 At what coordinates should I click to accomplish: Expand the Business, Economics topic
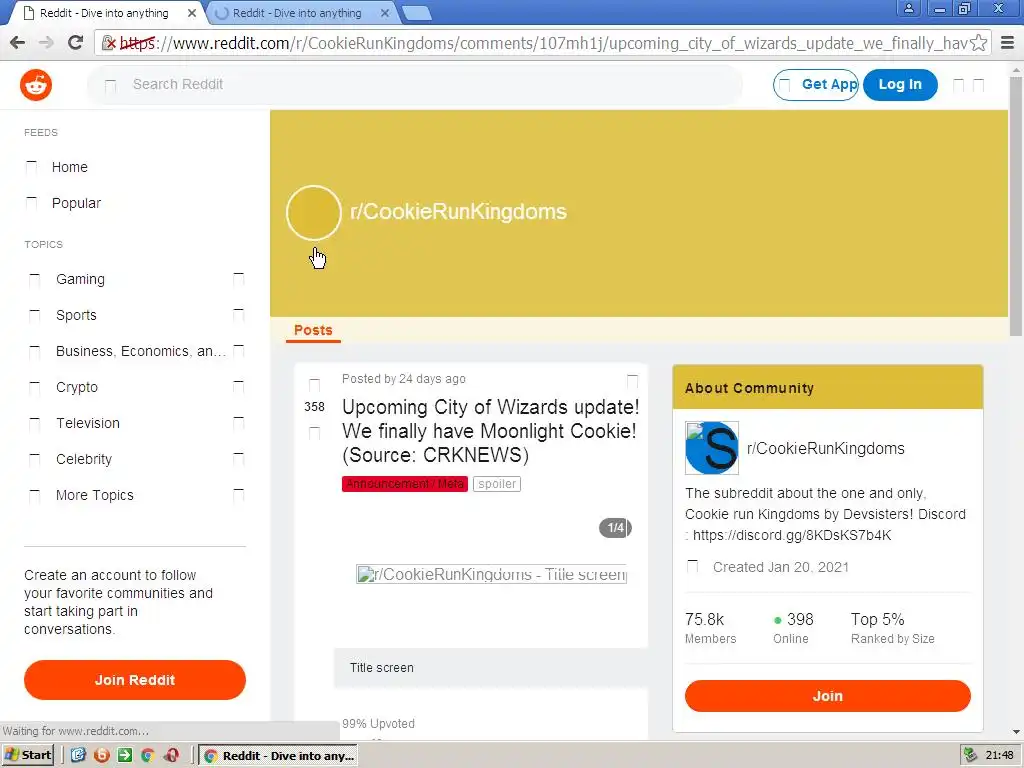pyautogui.click(x=238, y=351)
